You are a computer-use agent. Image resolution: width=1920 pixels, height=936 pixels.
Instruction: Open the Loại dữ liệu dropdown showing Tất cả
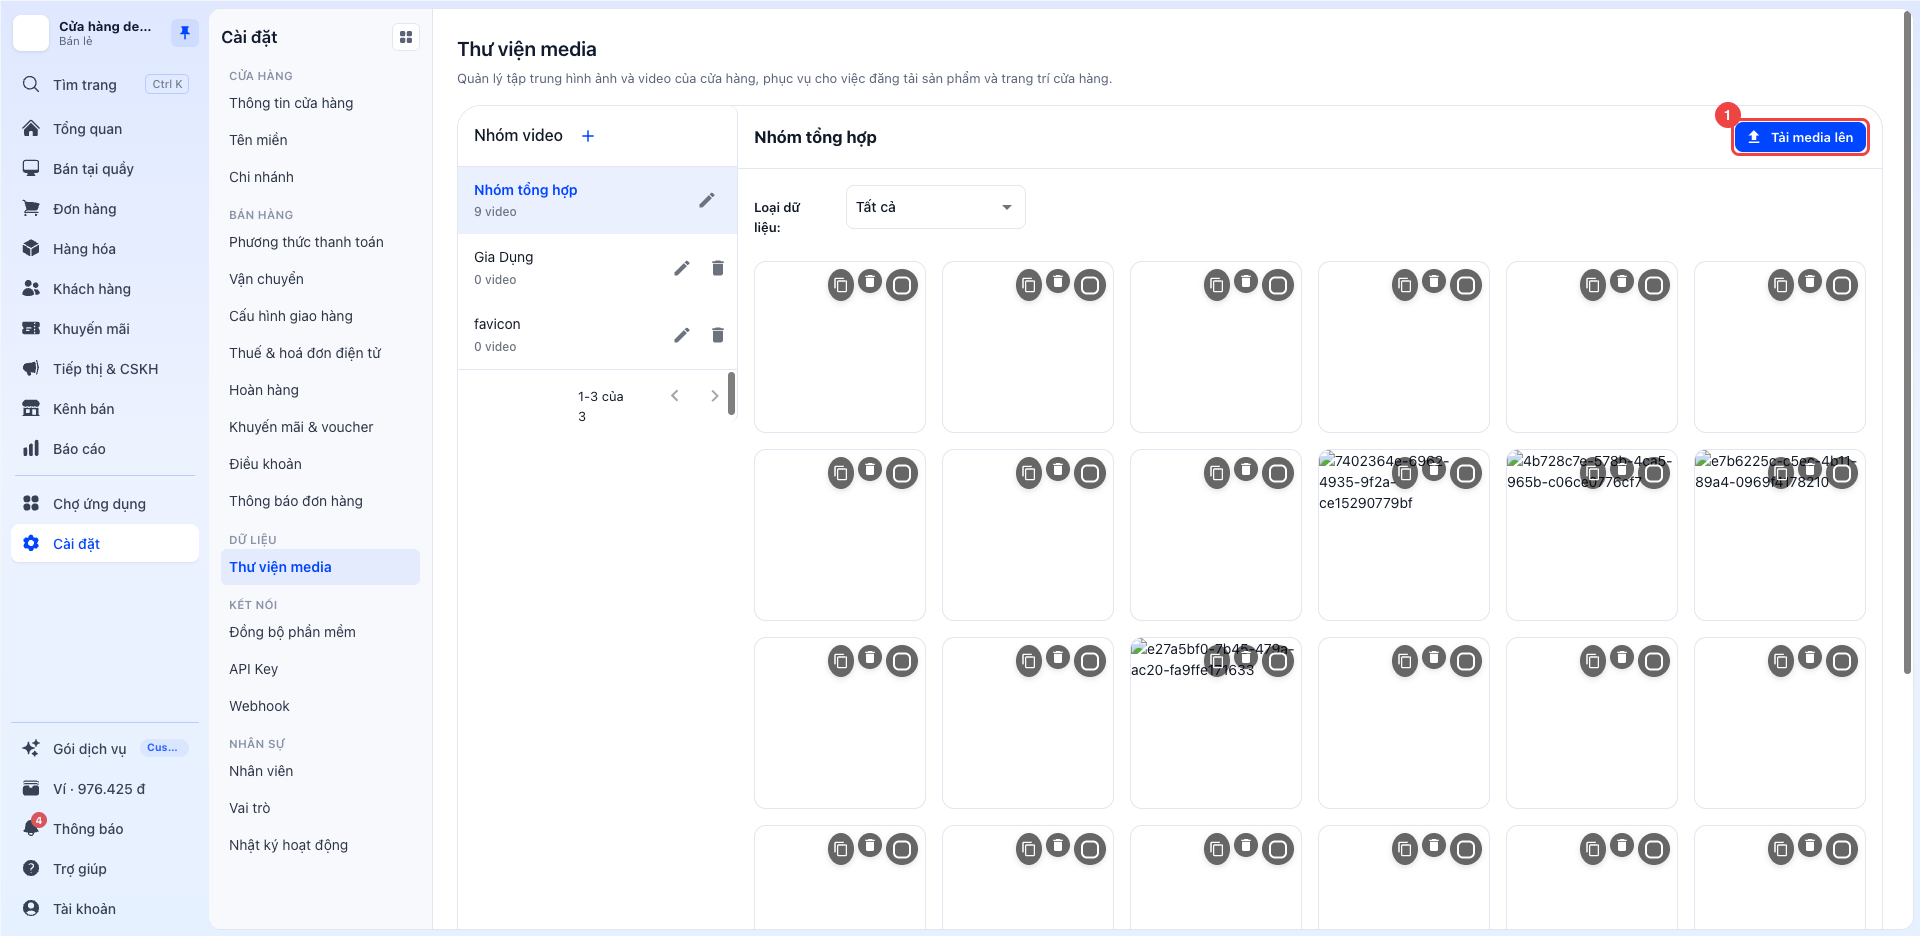[935, 207]
